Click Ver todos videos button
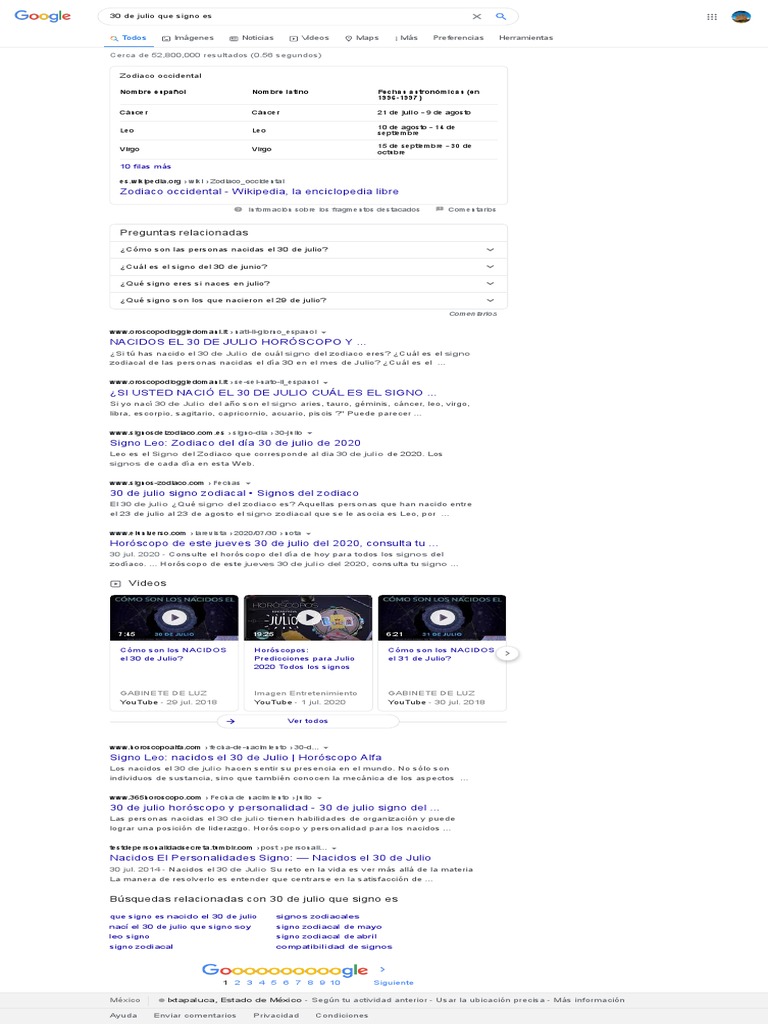768x1024 pixels. point(308,721)
